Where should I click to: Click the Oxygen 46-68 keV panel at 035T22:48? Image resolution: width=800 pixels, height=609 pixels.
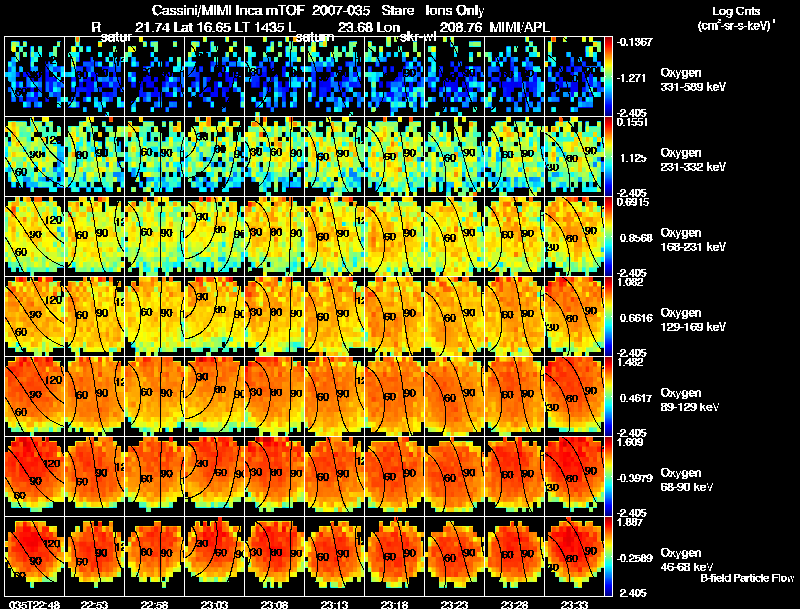(x=34, y=556)
